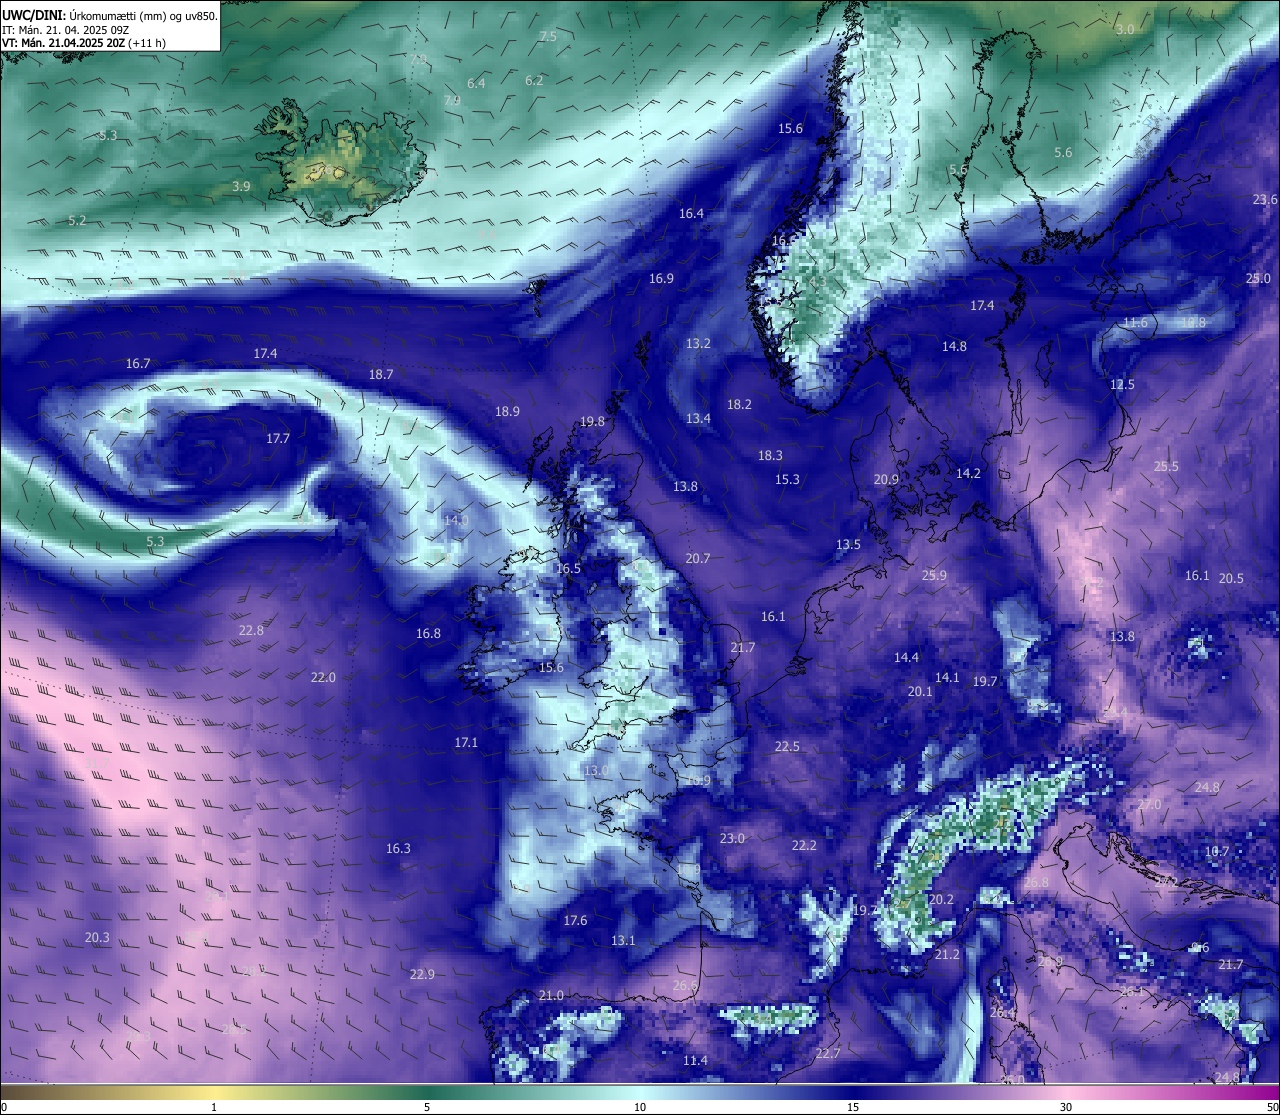Click the 22.8 value label
1280x1115 pixels.
click(251, 630)
